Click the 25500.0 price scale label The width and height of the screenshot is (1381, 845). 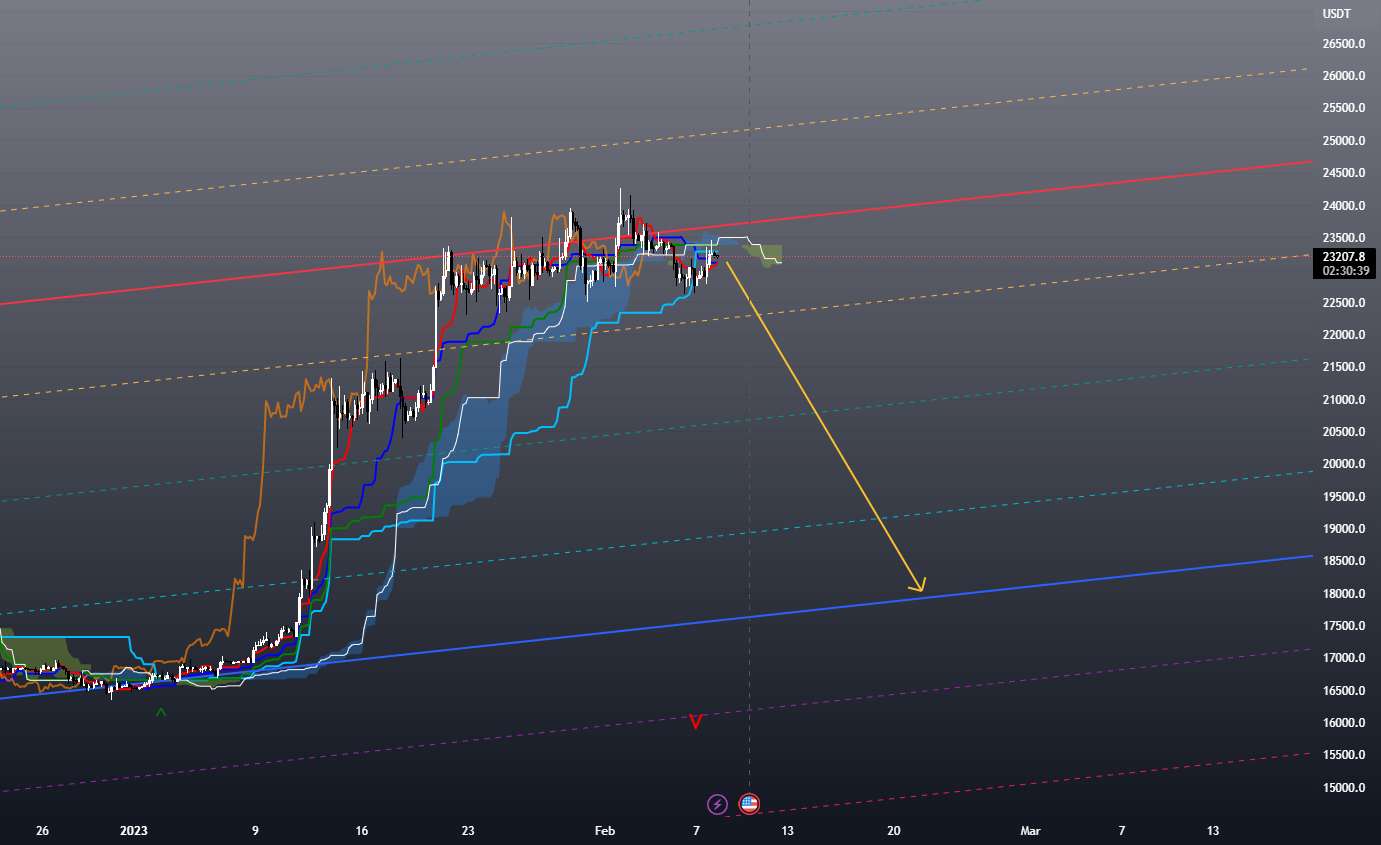tap(1343, 108)
